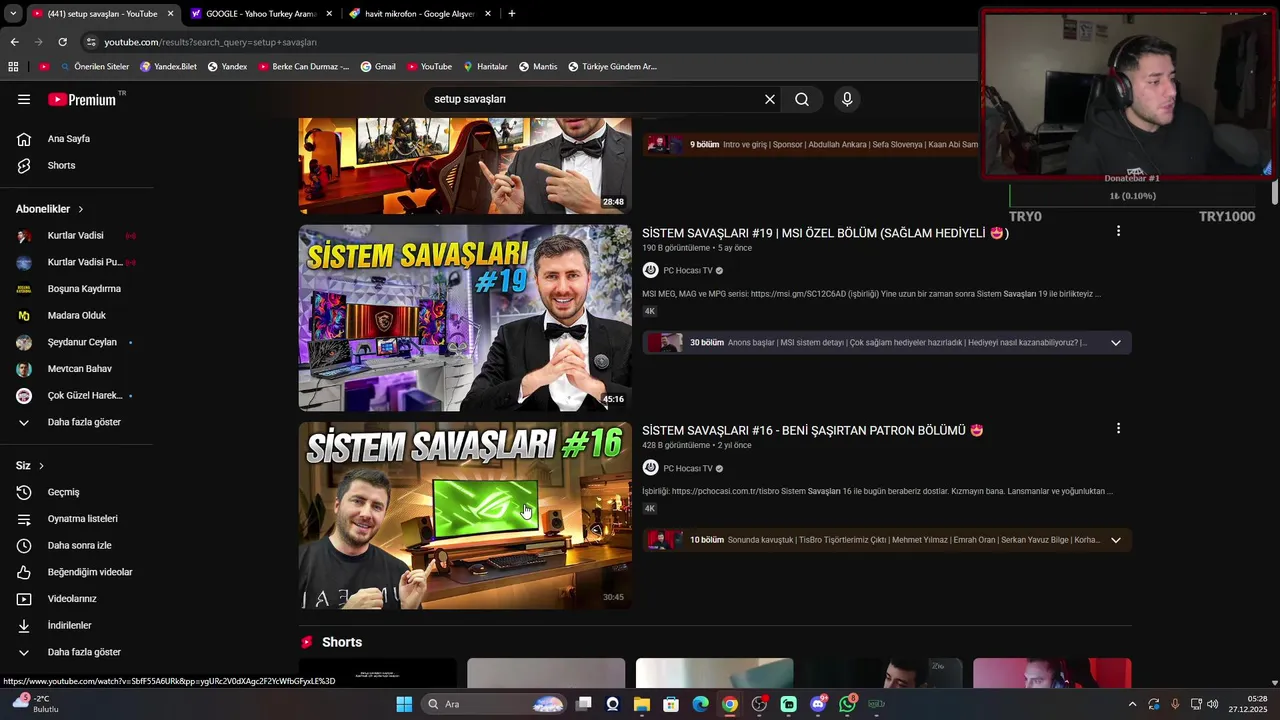Clear the search box text
This screenshot has width=1280, height=720.
click(x=770, y=99)
